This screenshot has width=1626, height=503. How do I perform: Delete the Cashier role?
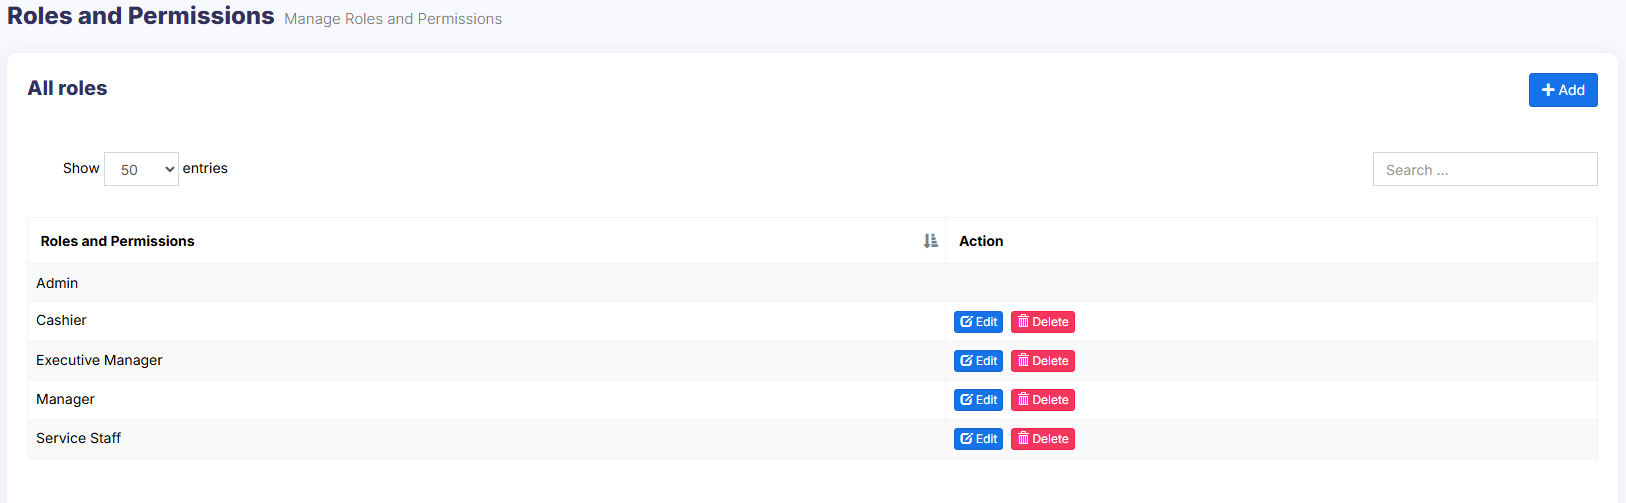[1042, 322]
